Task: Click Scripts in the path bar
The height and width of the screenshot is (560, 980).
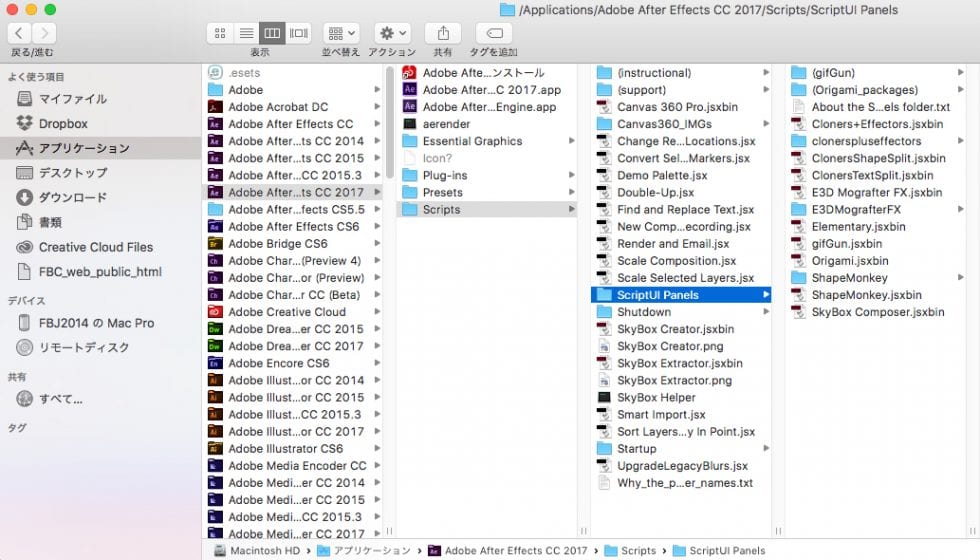Action: [637, 550]
